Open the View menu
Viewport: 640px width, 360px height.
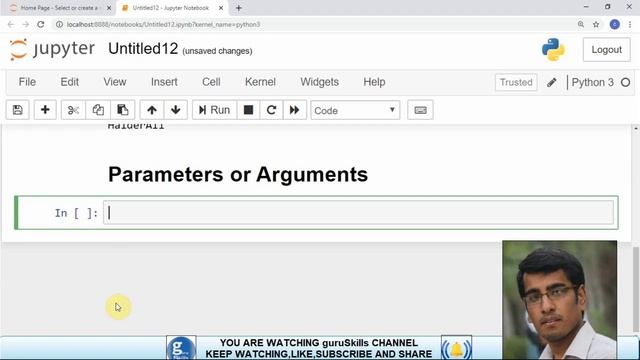pyautogui.click(x=115, y=82)
